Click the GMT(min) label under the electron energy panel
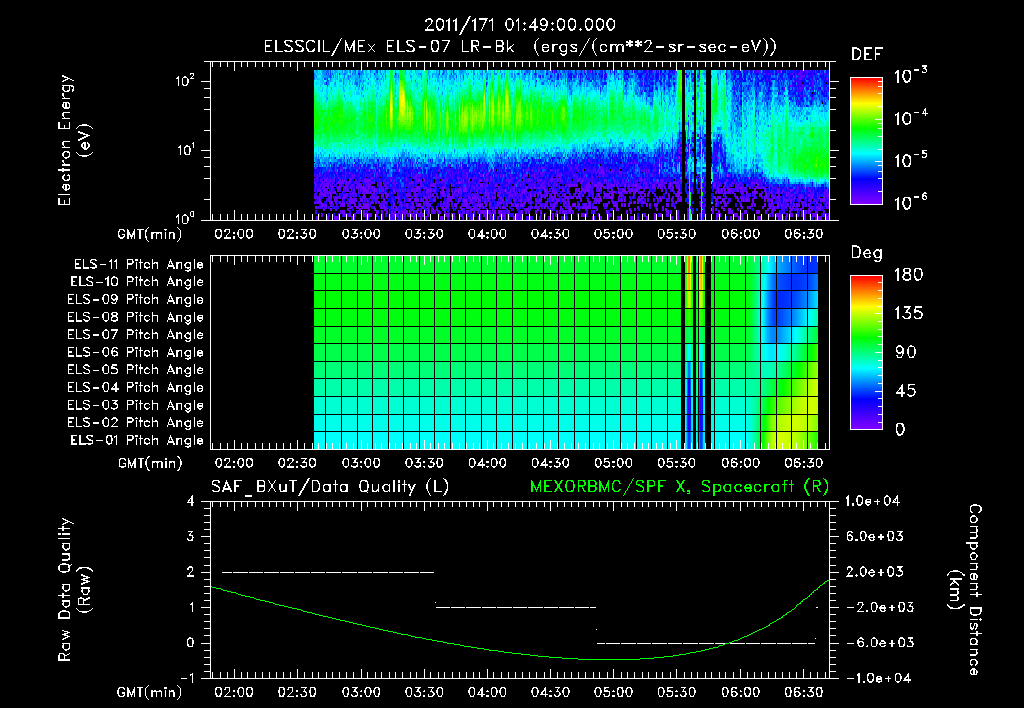This screenshot has height=708, width=1024. [x=150, y=234]
